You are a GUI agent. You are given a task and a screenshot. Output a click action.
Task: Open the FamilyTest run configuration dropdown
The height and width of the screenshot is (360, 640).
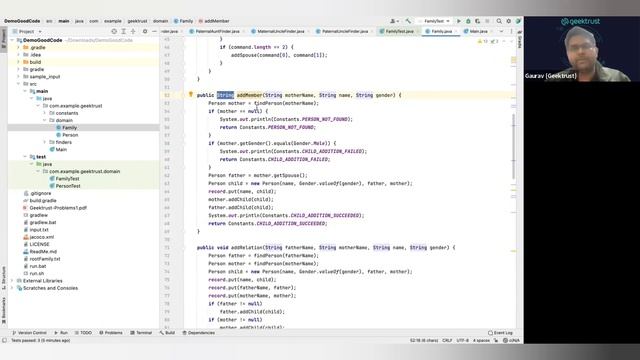click(434, 21)
